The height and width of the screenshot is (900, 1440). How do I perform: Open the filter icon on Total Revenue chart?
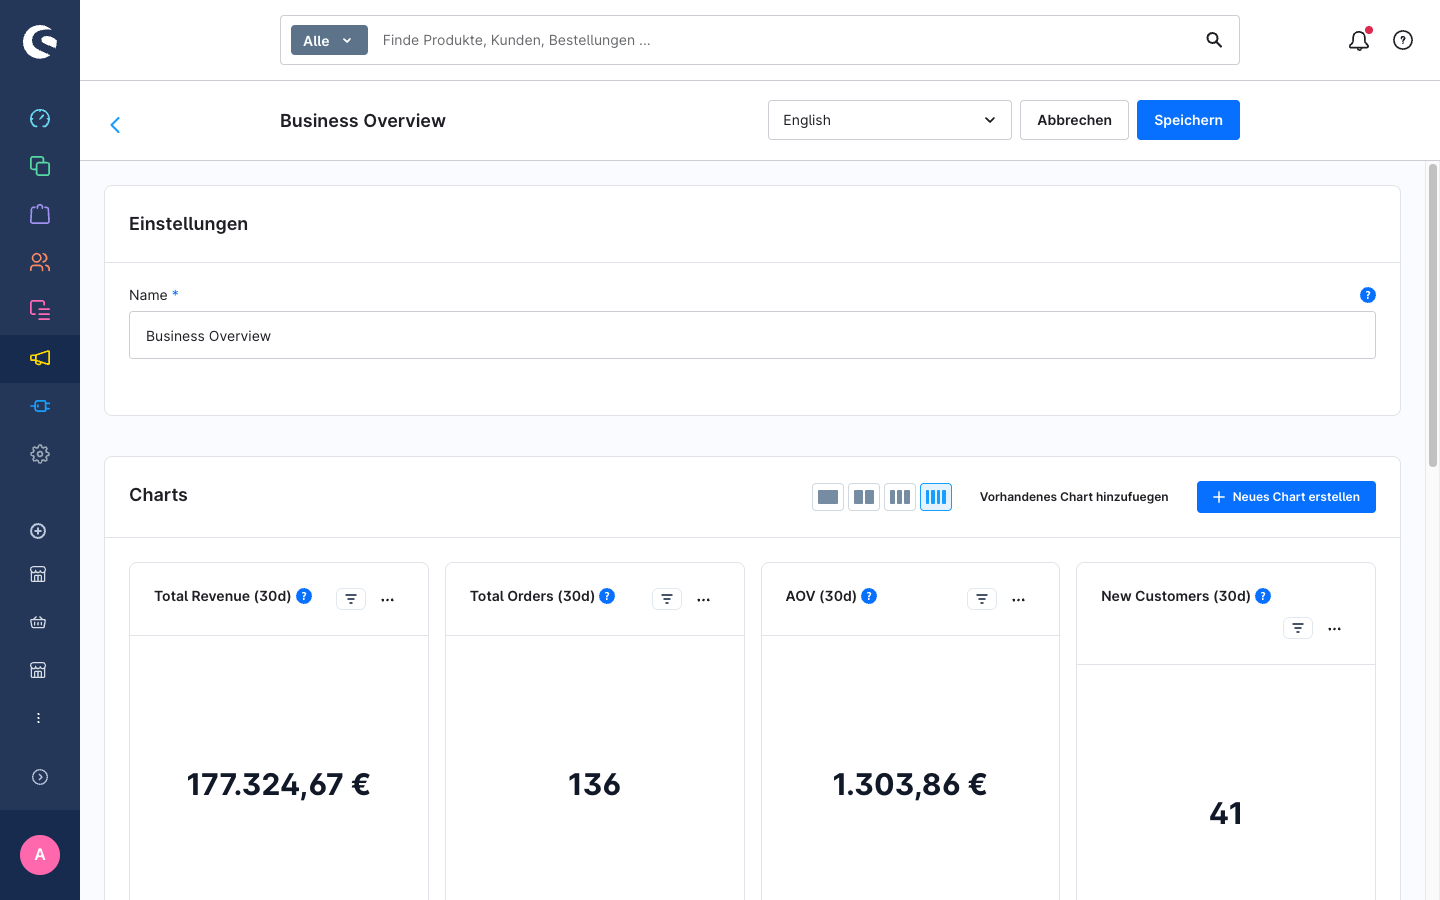(x=351, y=599)
